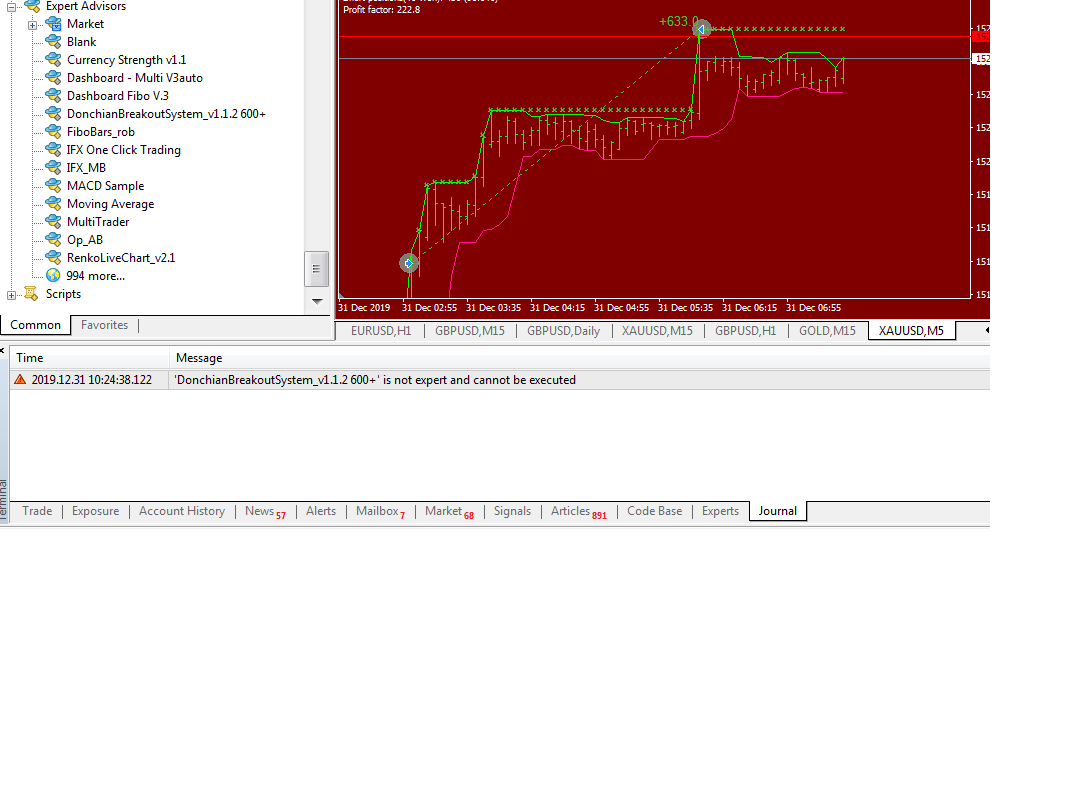Screen dimensions: 1075x806
Task: Open the GBPUSD,H1 chart tab
Action: (746, 330)
